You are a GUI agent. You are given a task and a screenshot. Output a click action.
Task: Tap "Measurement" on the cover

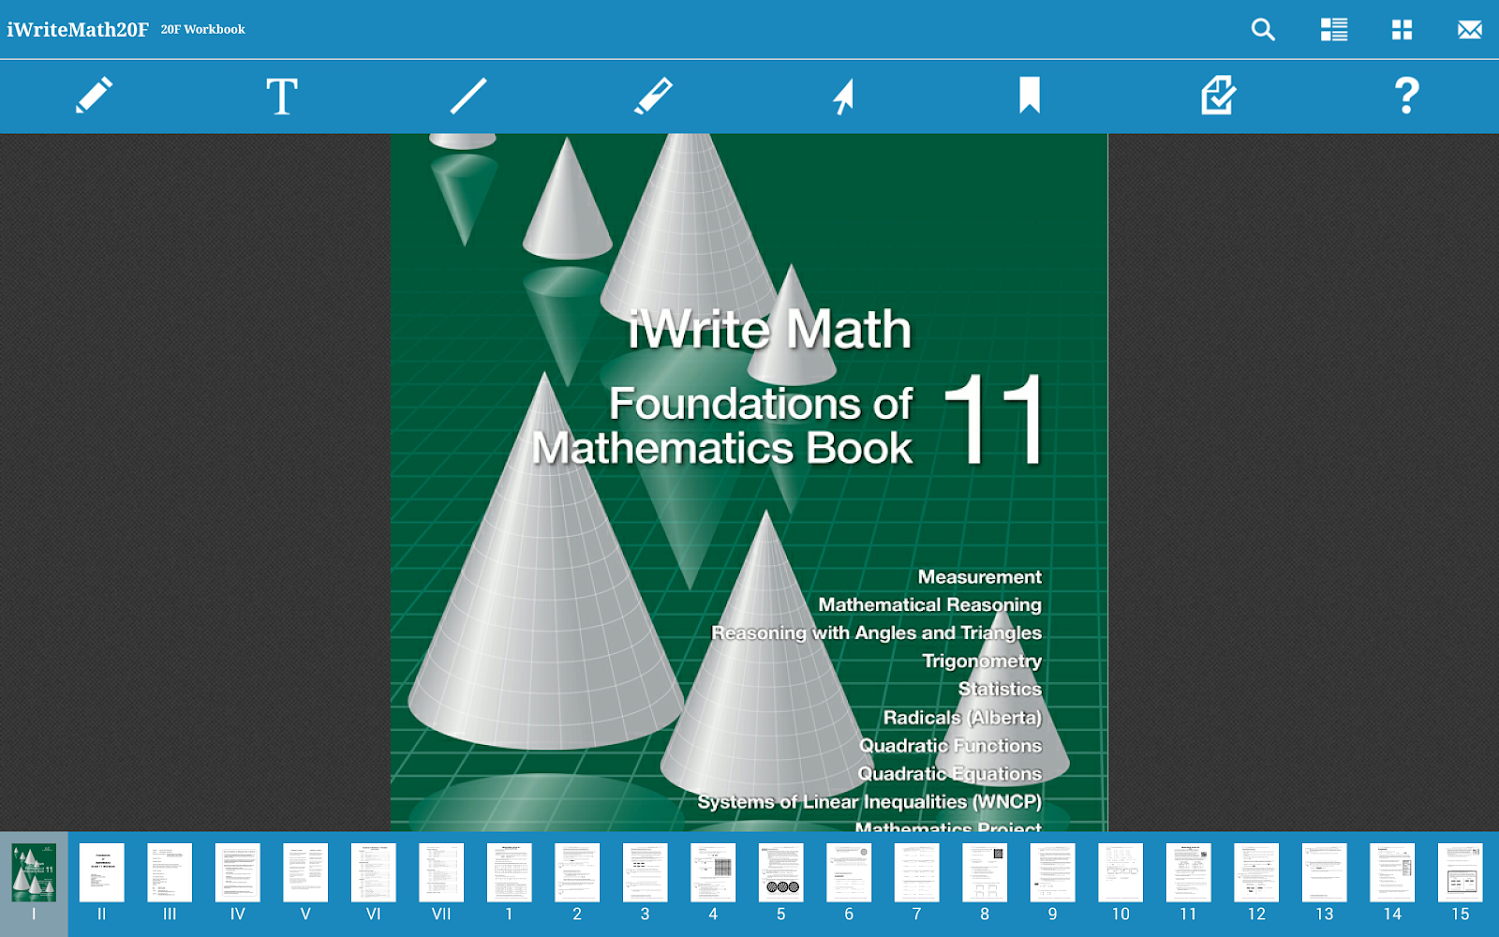tap(980, 577)
